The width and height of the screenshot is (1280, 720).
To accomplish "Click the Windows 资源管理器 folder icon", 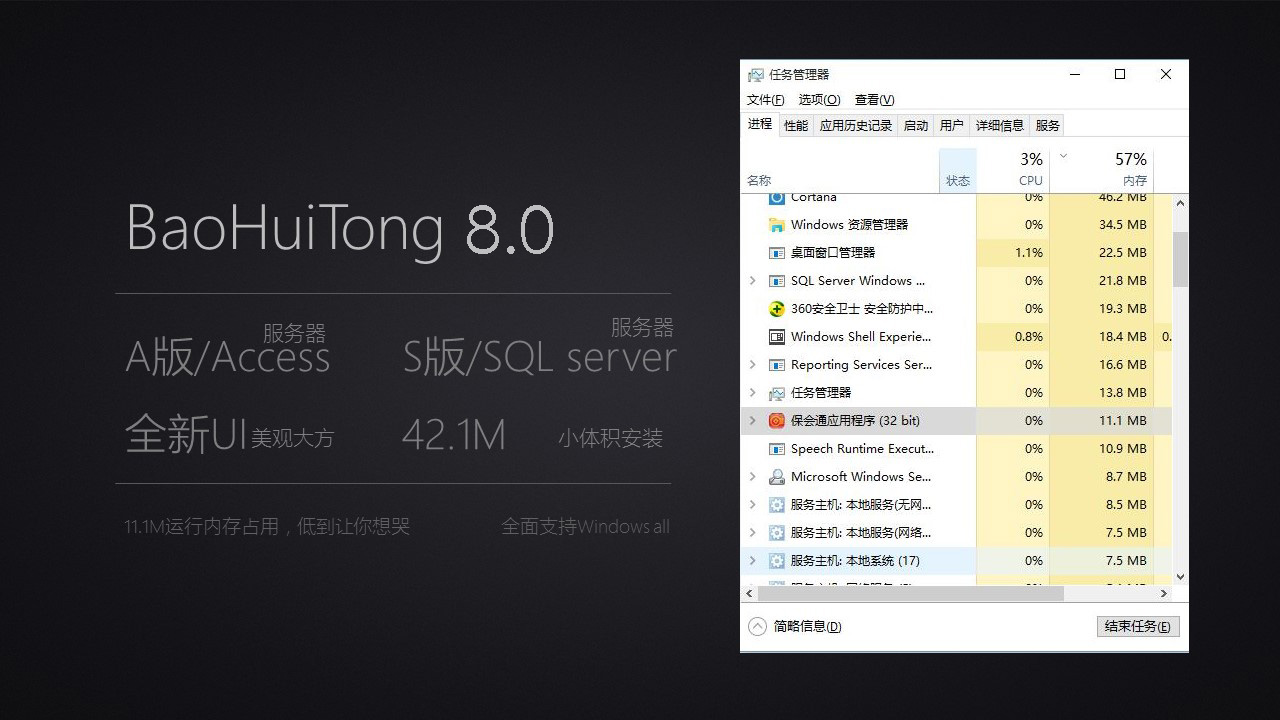I will coord(776,225).
